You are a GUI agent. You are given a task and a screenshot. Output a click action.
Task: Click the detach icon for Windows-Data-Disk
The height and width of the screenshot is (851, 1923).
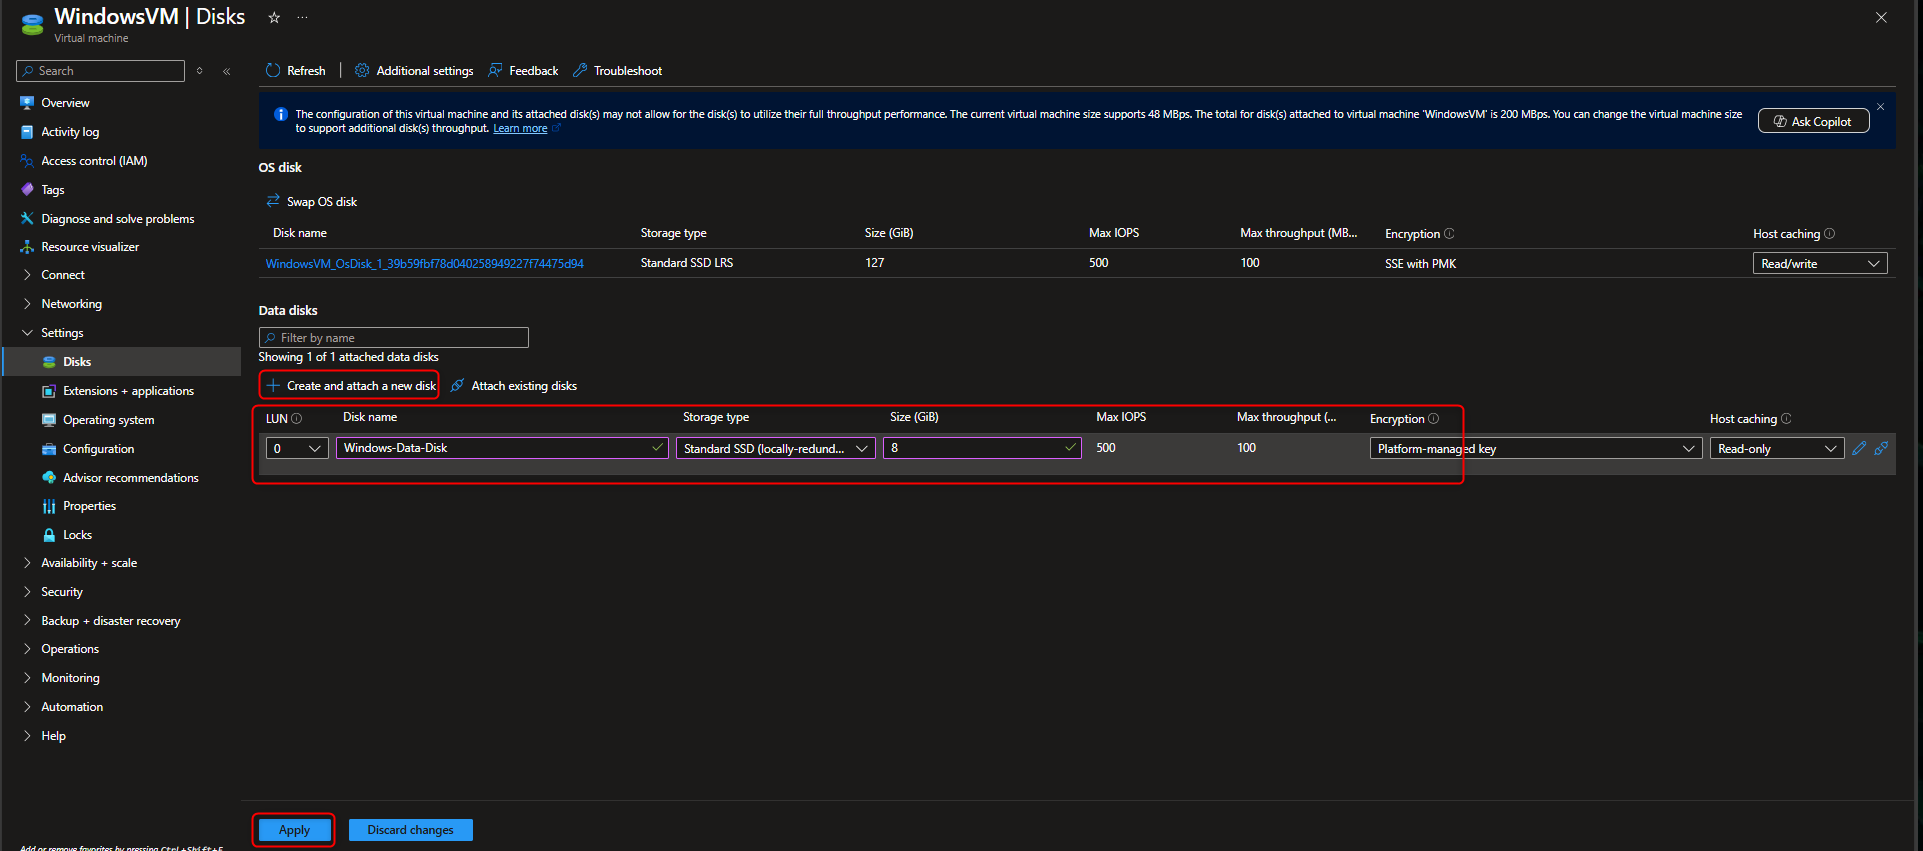pos(1881,448)
